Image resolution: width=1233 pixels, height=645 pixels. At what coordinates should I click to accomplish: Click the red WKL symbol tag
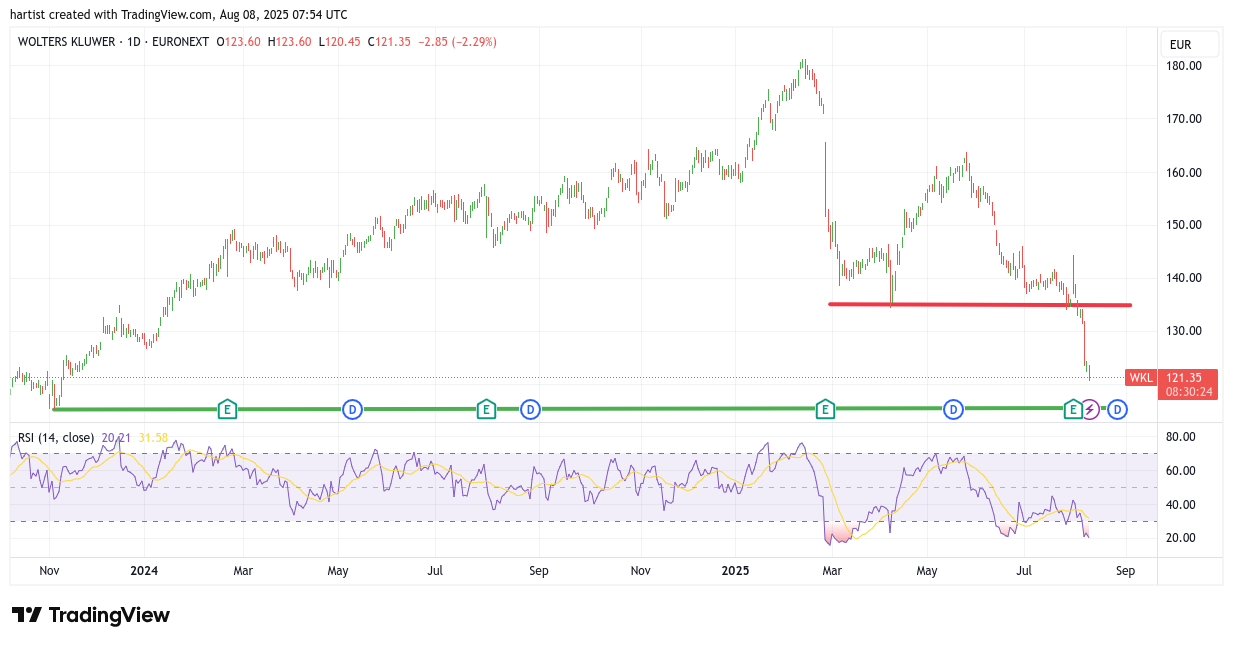1141,378
